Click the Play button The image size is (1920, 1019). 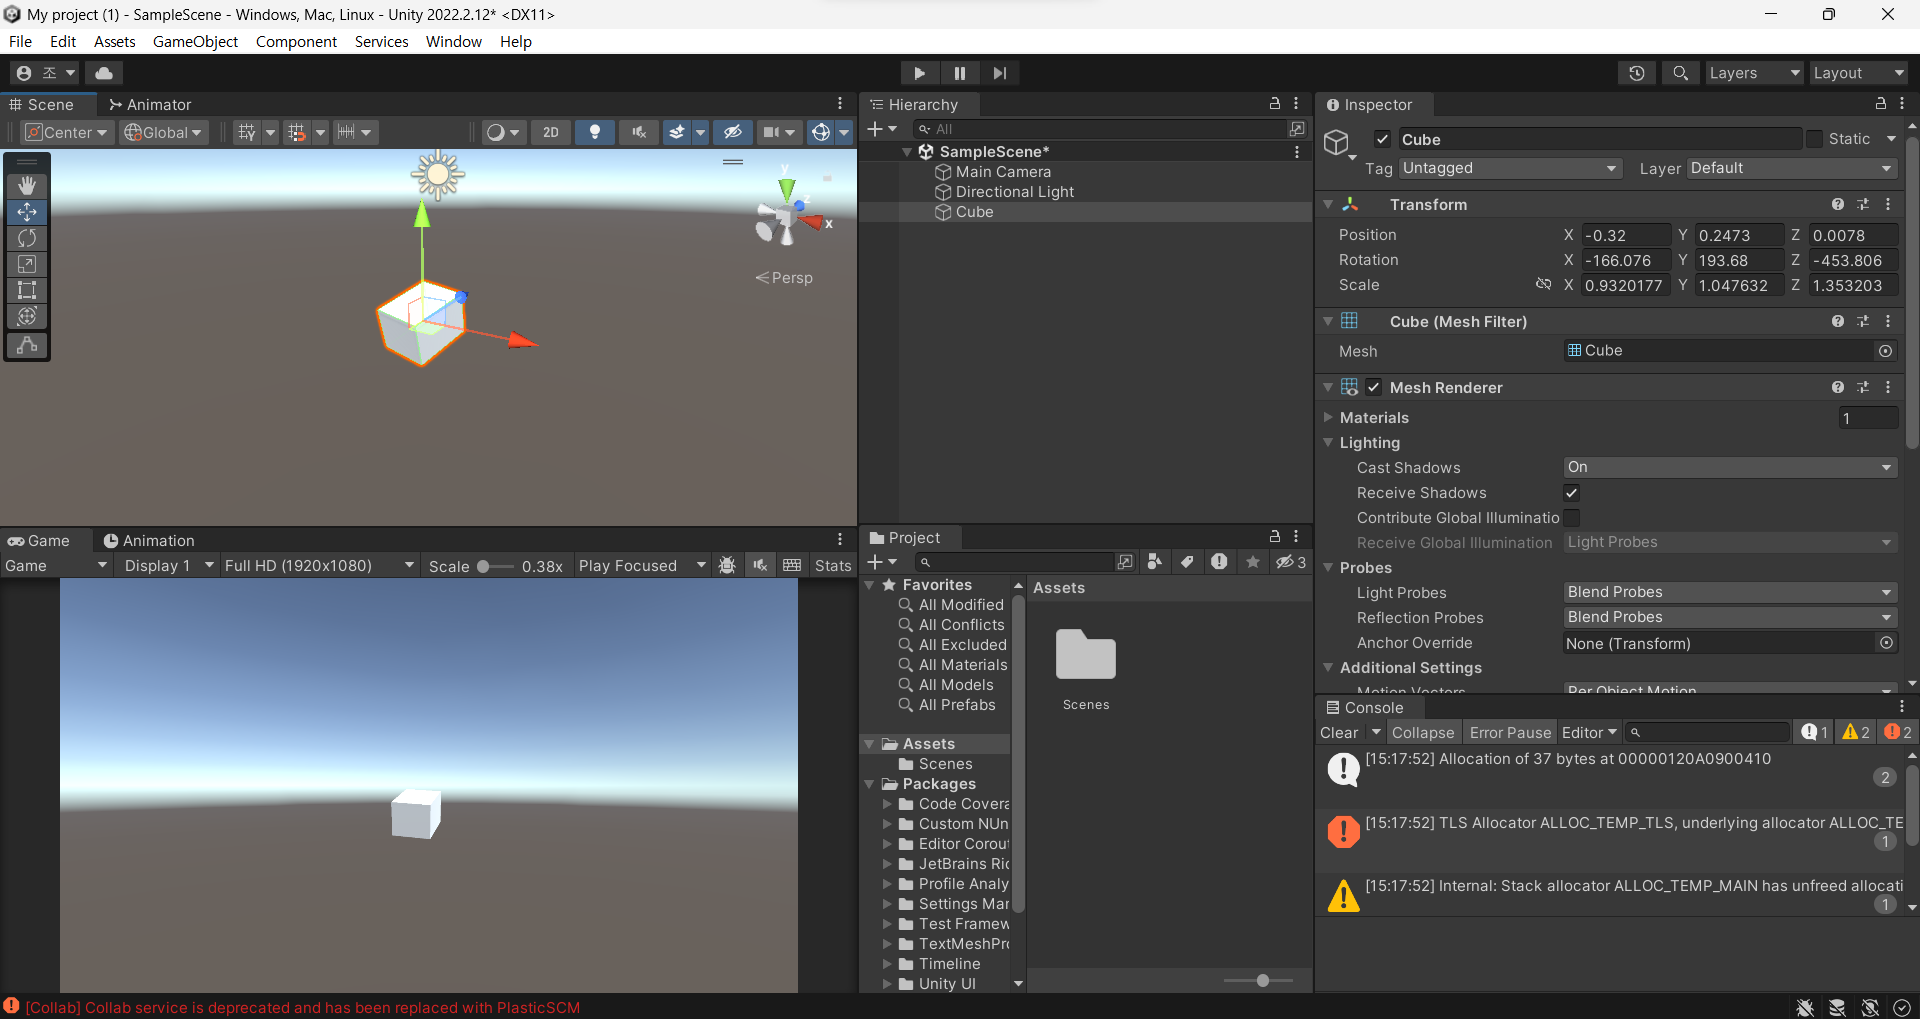tap(918, 73)
